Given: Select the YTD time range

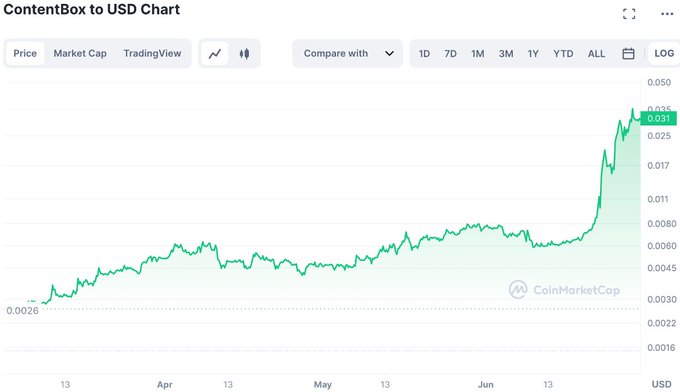Looking at the screenshot, I should [563, 54].
